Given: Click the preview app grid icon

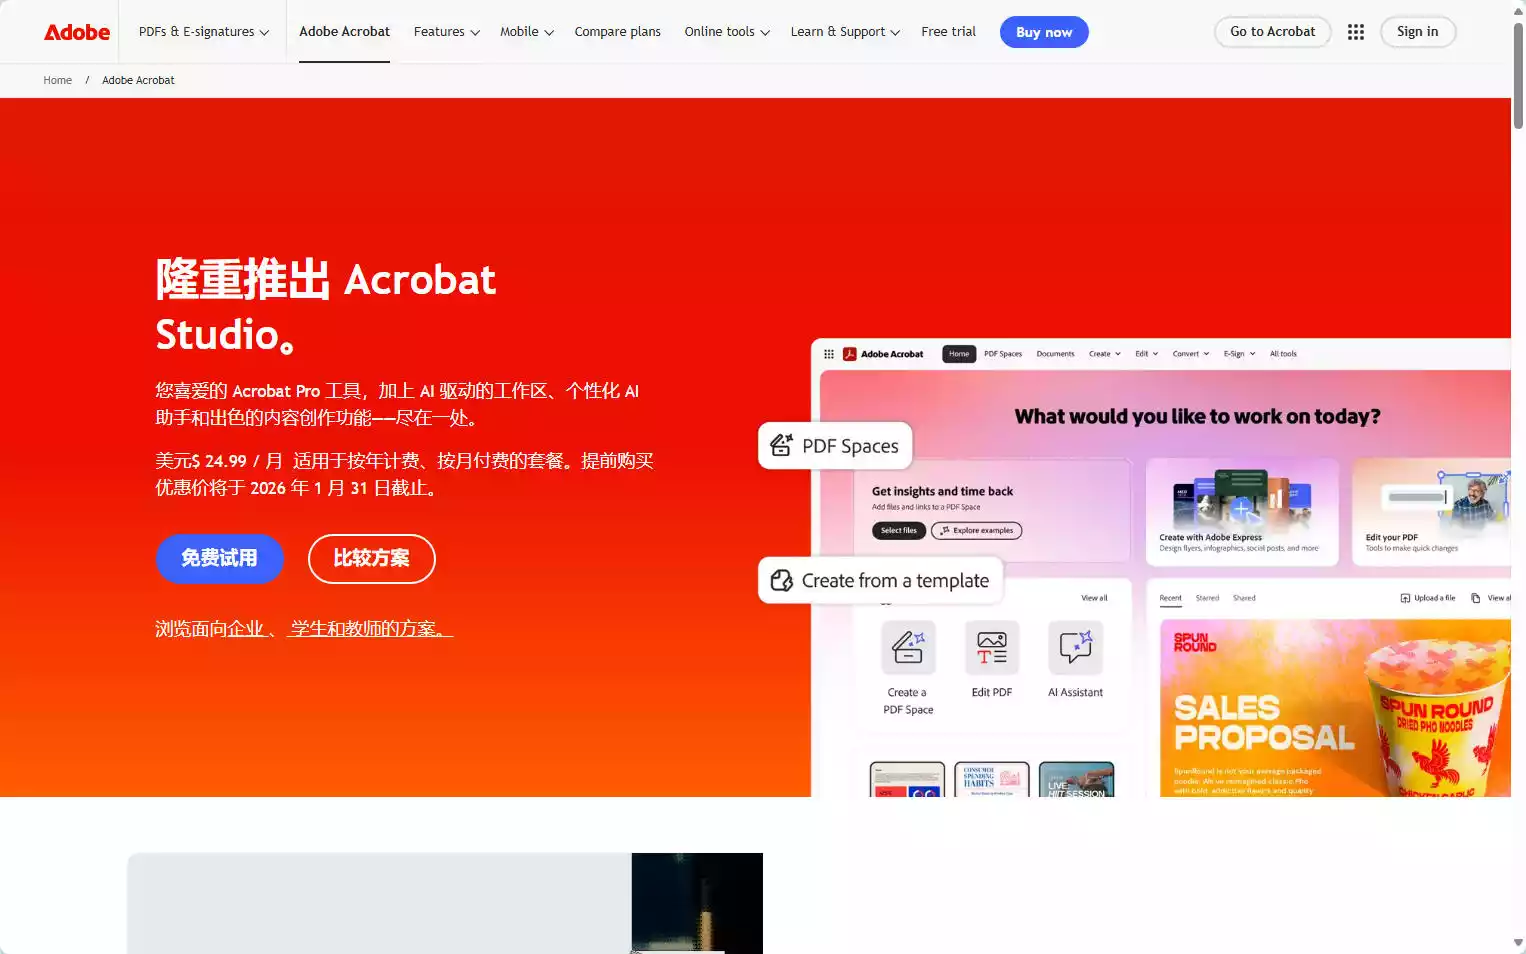Looking at the screenshot, I should 829,354.
